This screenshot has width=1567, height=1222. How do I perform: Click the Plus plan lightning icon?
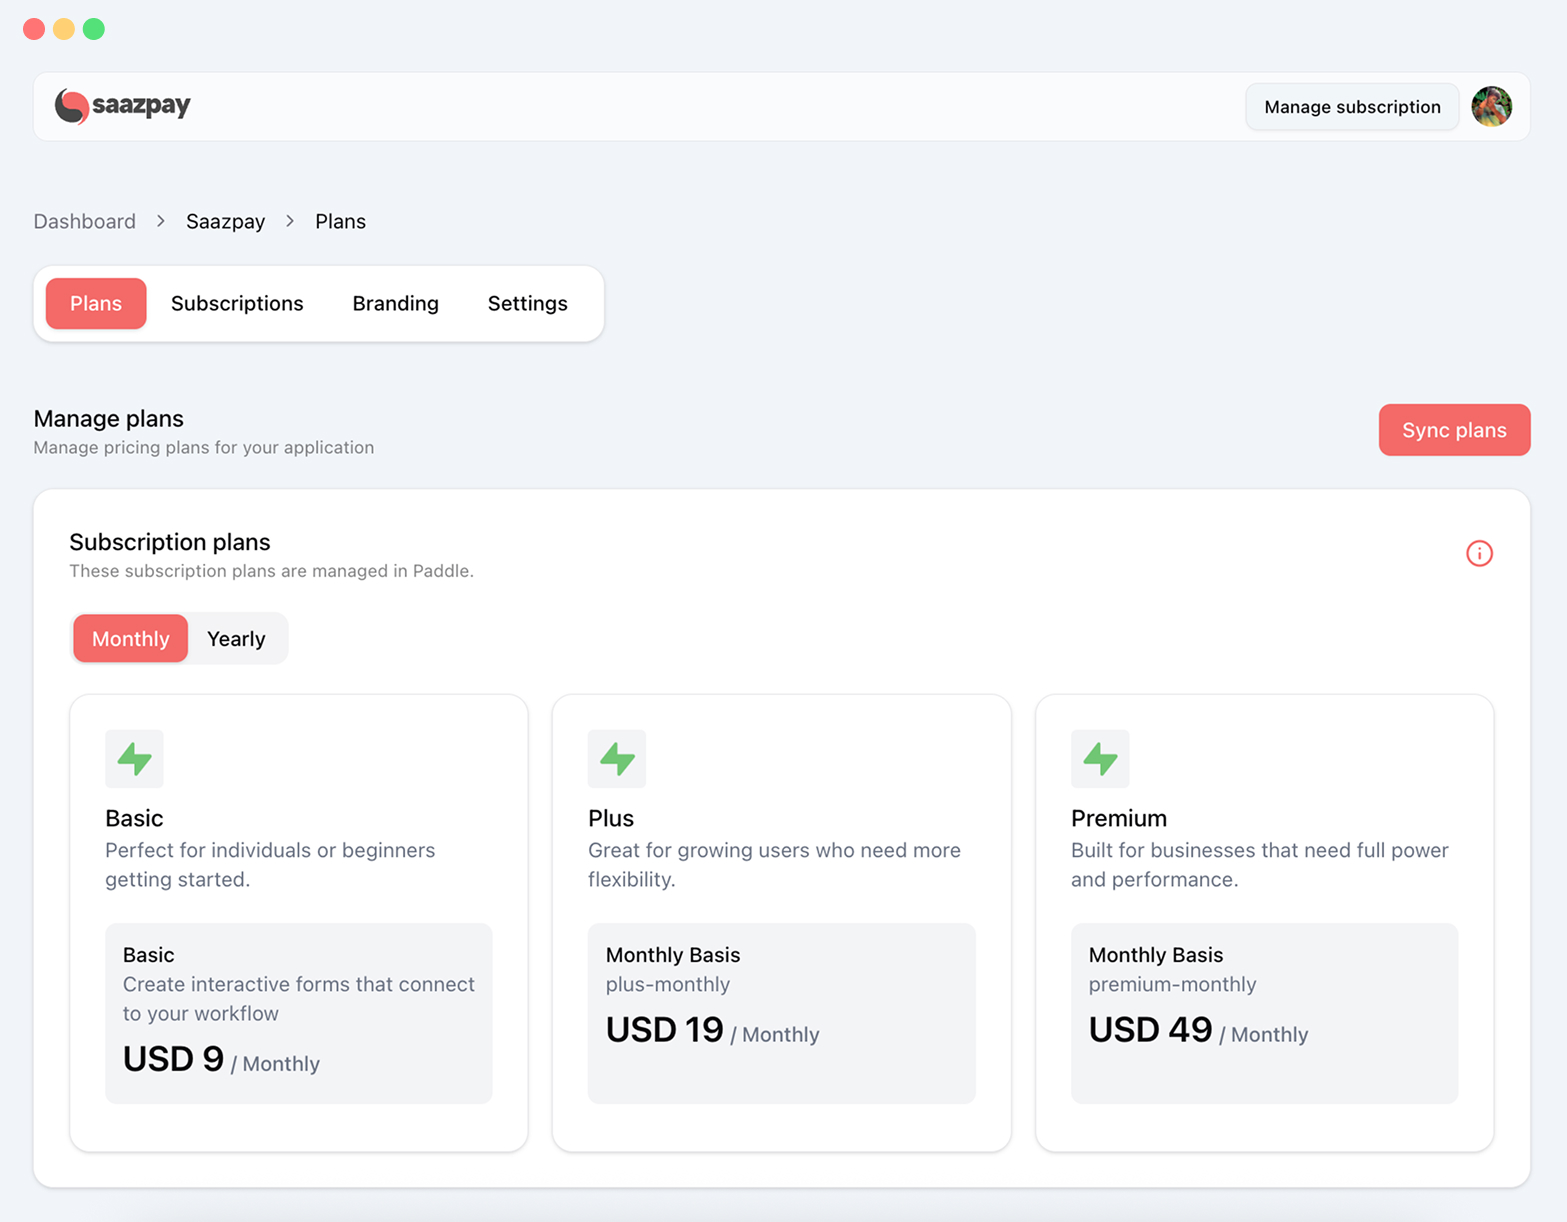tap(617, 759)
